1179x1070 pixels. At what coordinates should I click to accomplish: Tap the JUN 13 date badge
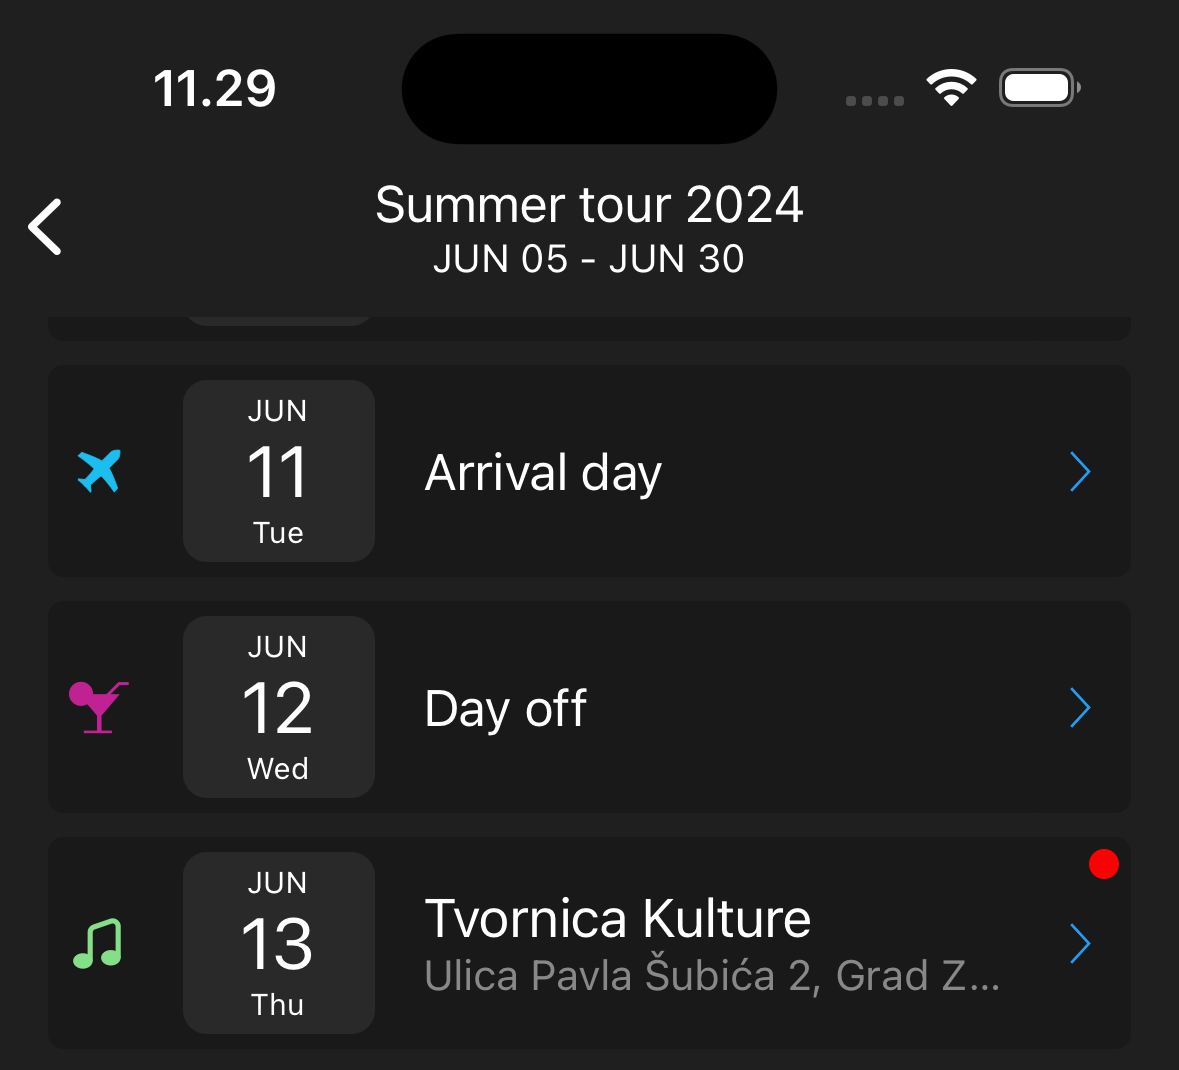(278, 943)
